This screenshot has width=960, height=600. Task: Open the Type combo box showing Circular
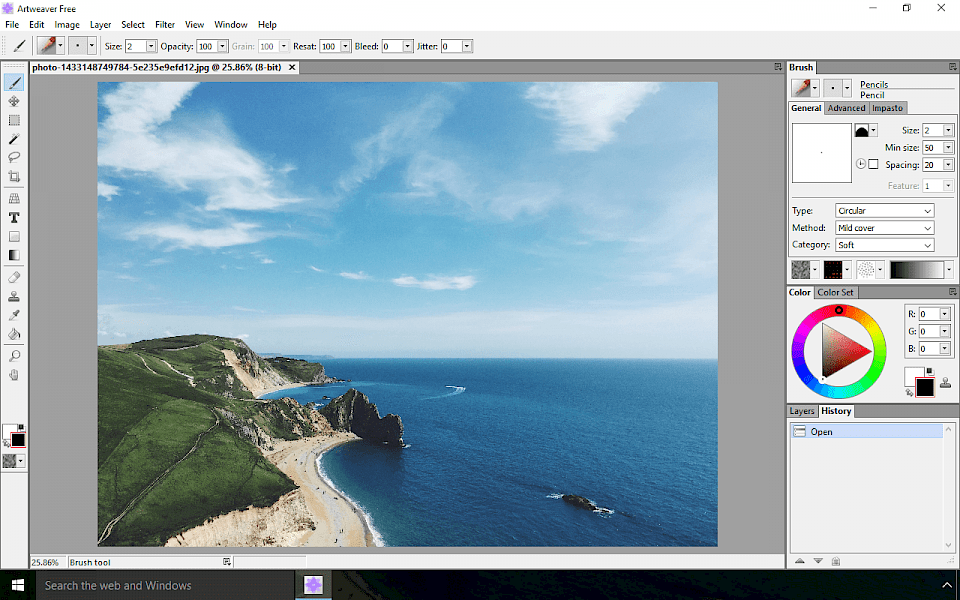pyautogui.click(x=885, y=211)
